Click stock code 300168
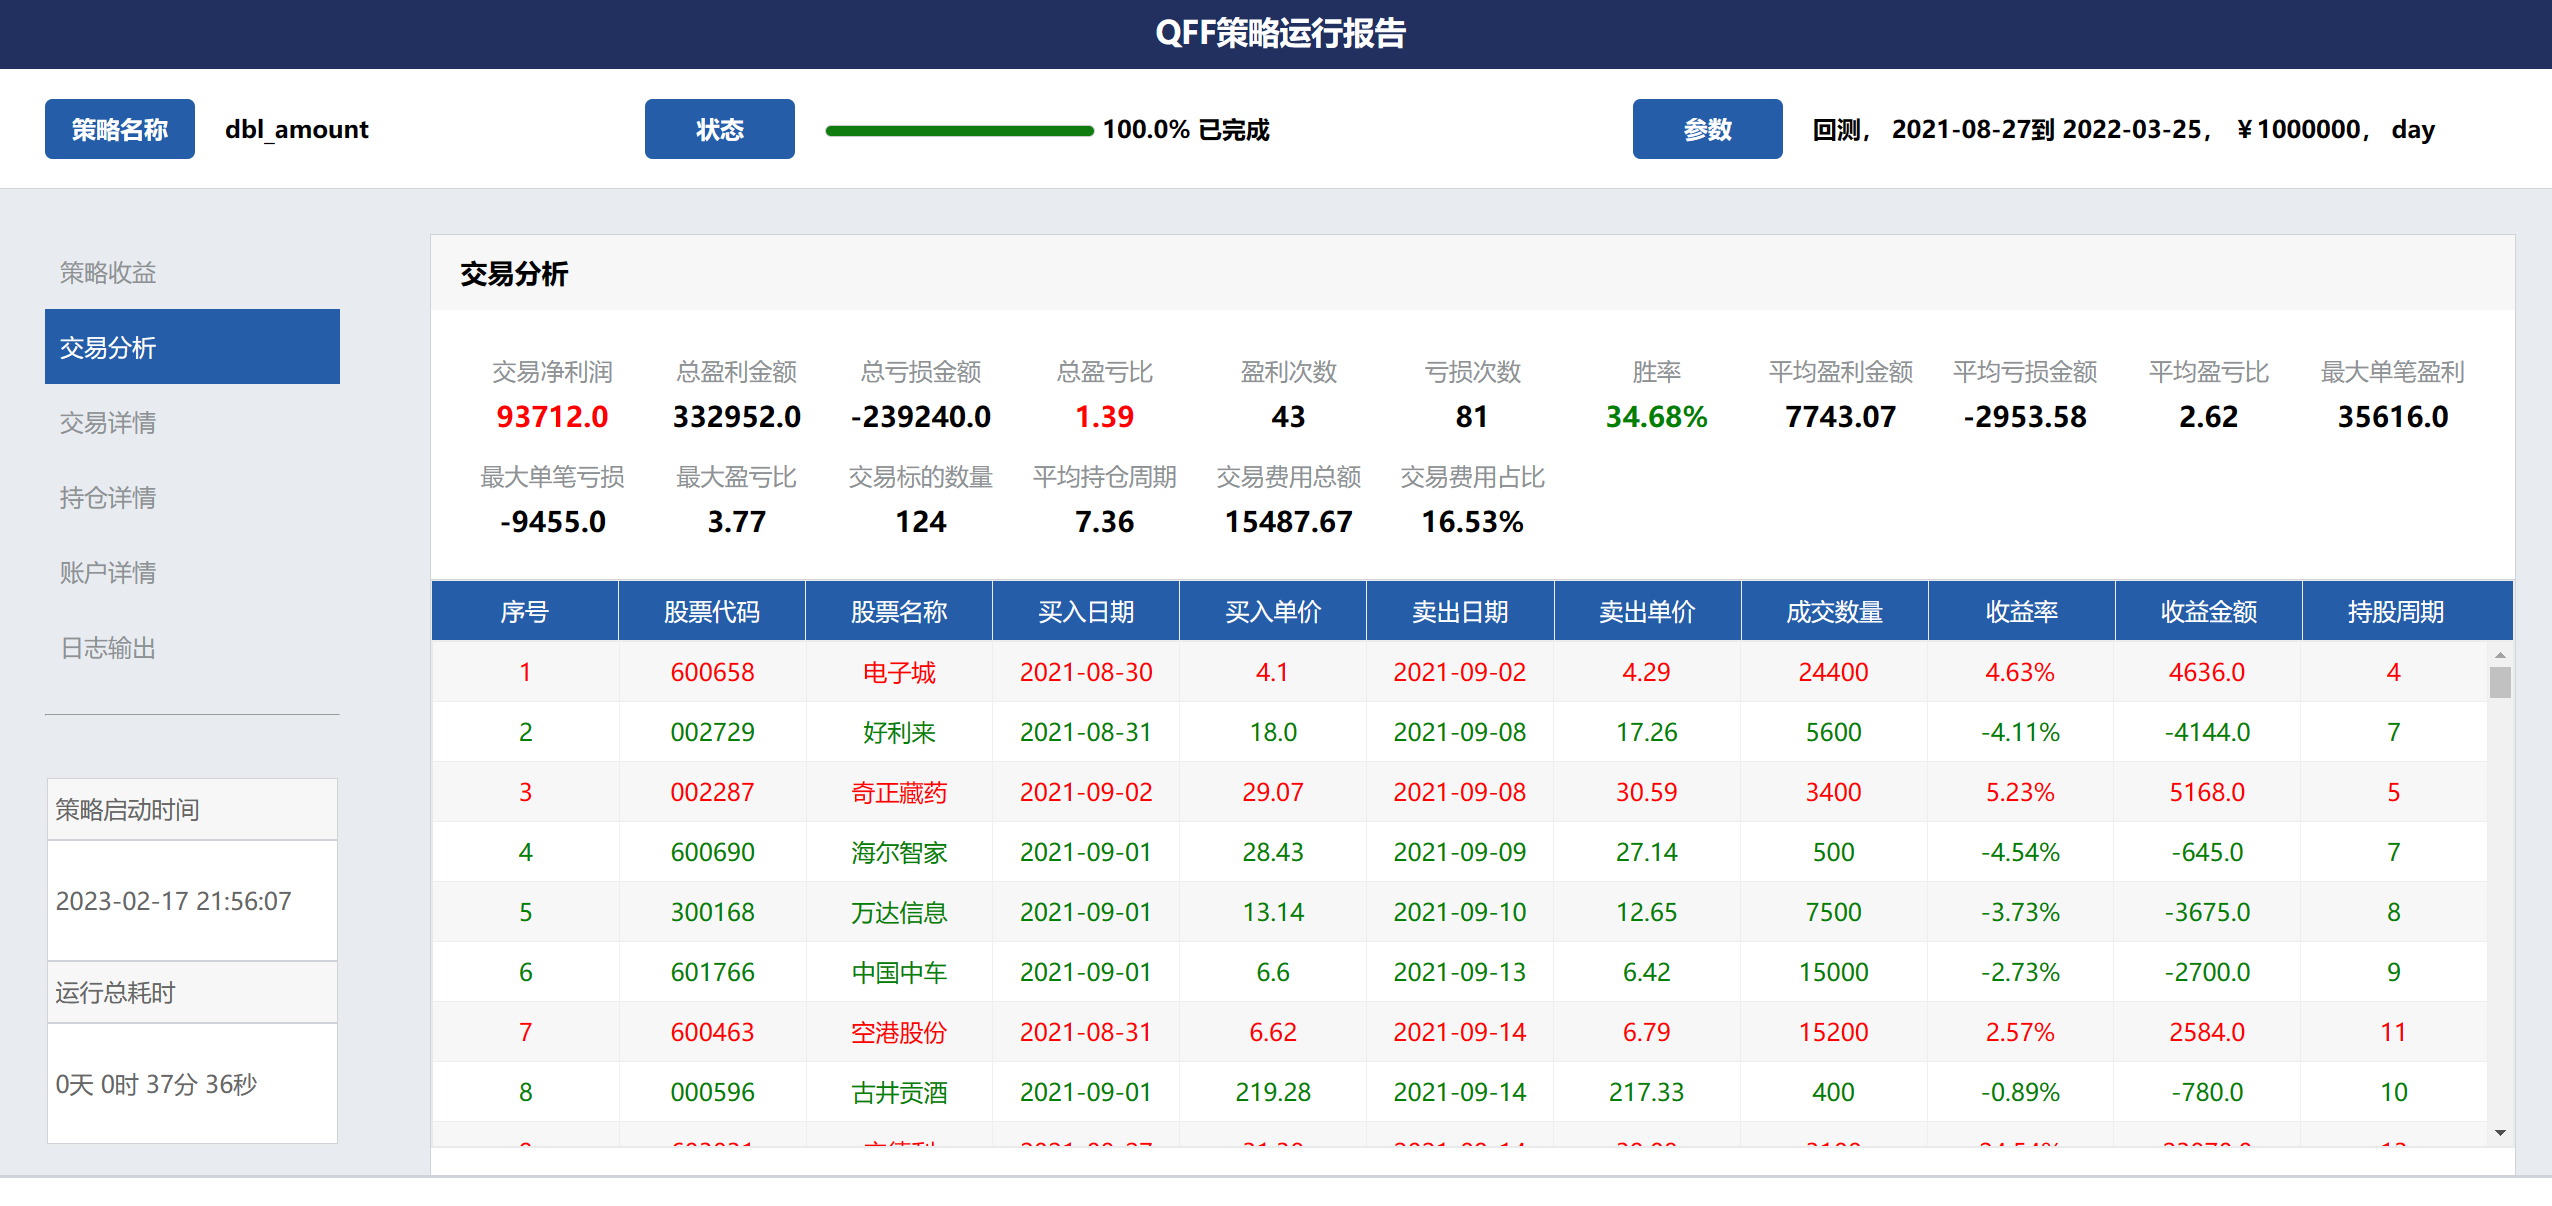The image size is (2552, 1206). (712, 912)
